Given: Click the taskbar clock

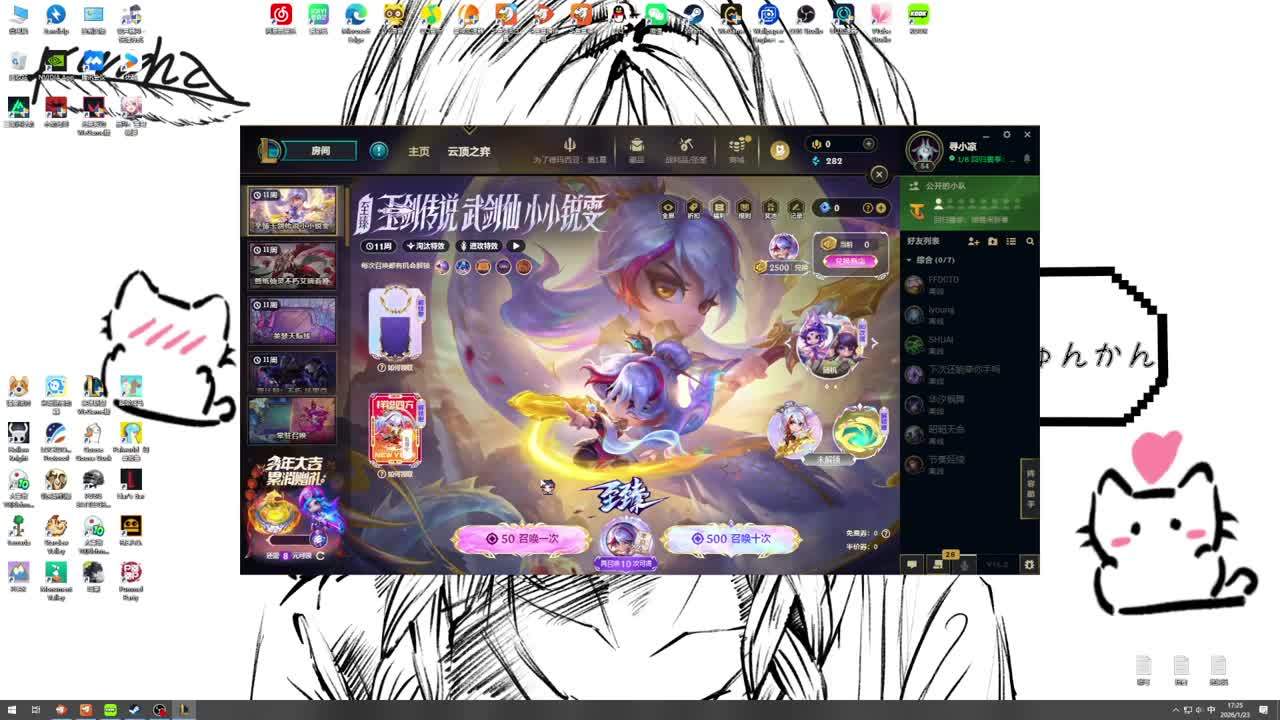Looking at the screenshot, I should tap(1236, 710).
